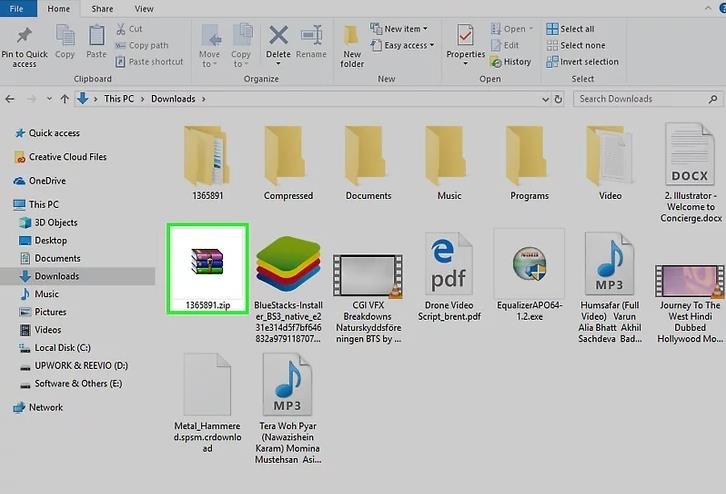
Task: Select the Documents folder in file list
Action: (369, 163)
